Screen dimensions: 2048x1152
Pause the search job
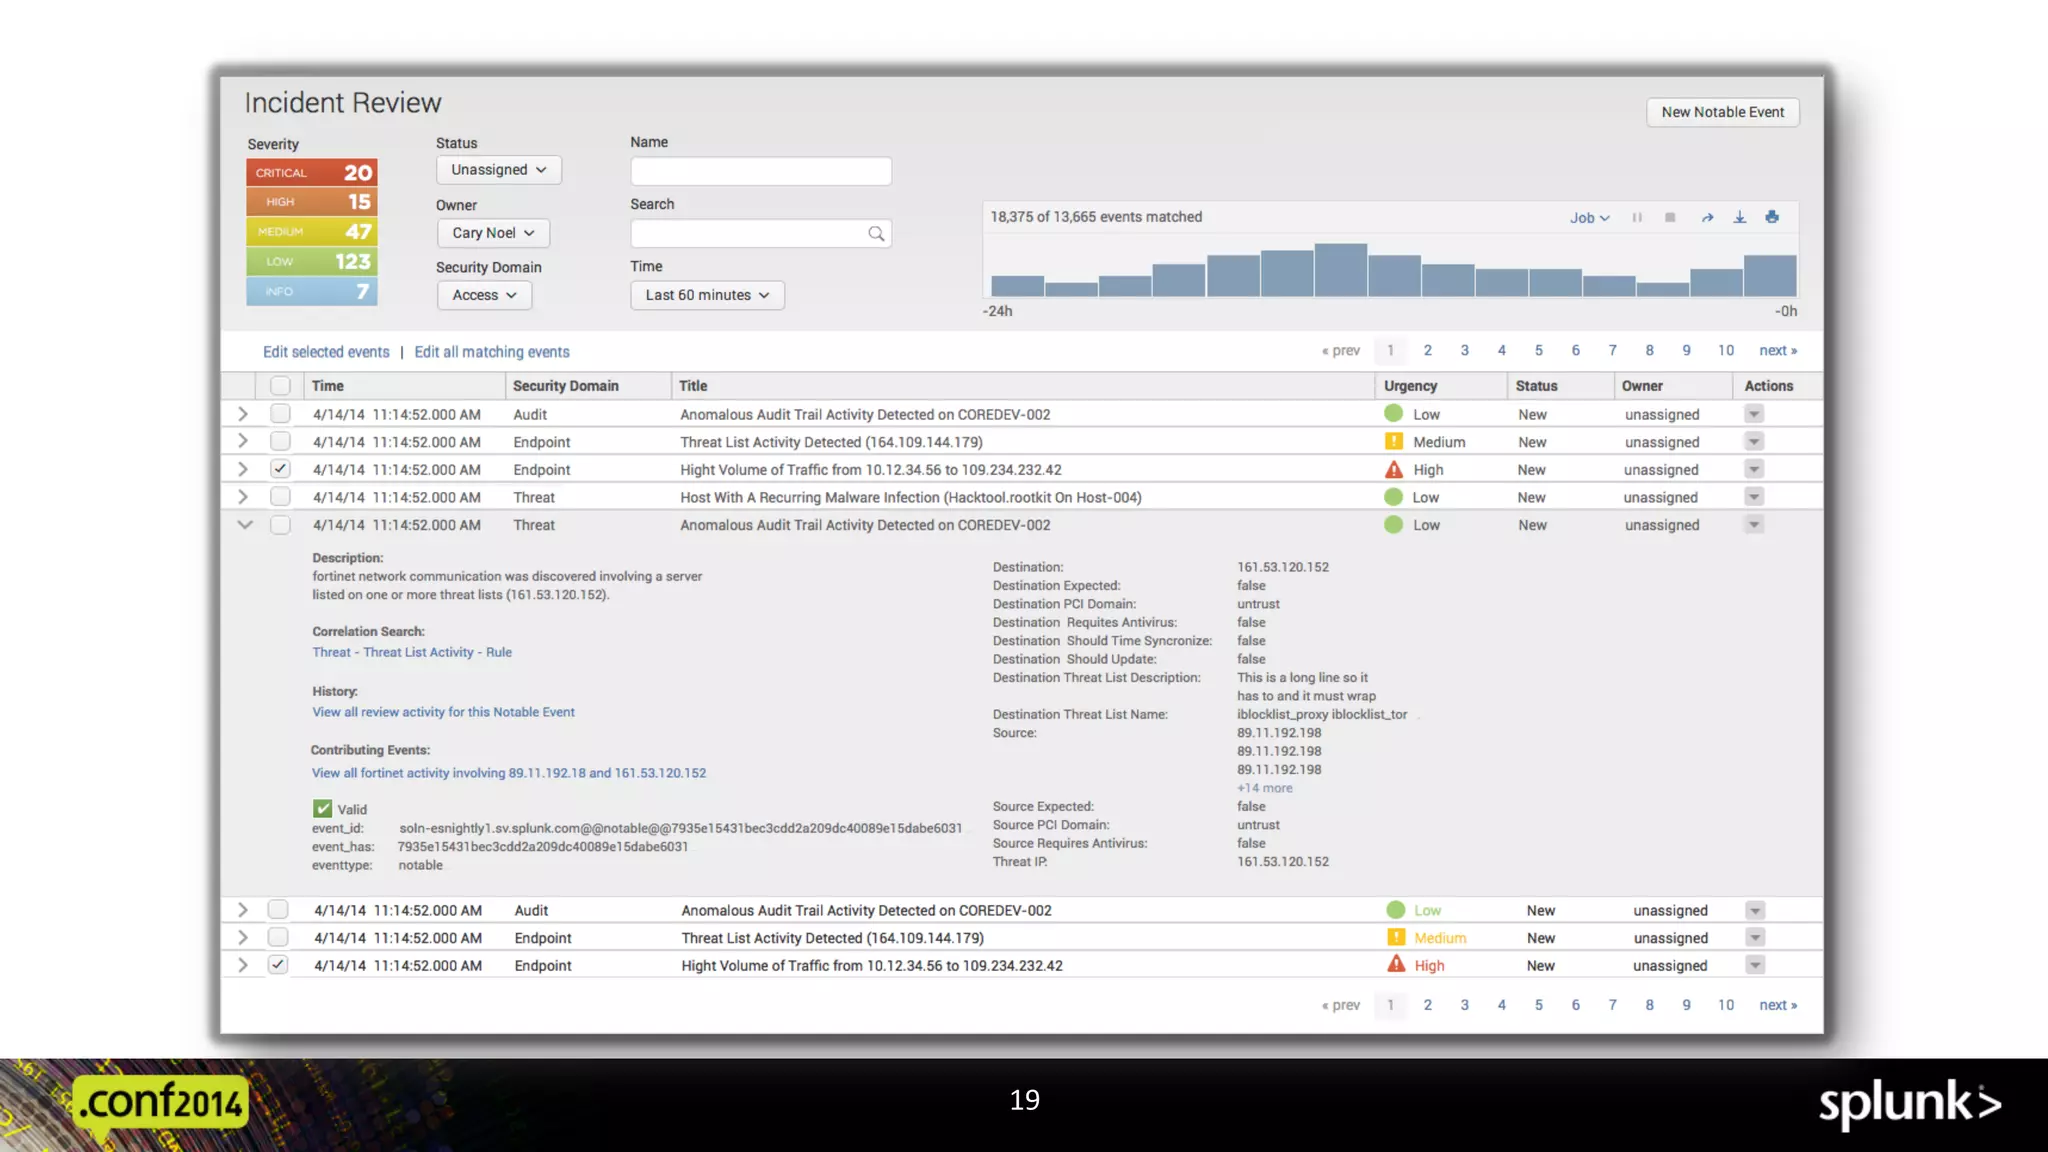point(1637,217)
